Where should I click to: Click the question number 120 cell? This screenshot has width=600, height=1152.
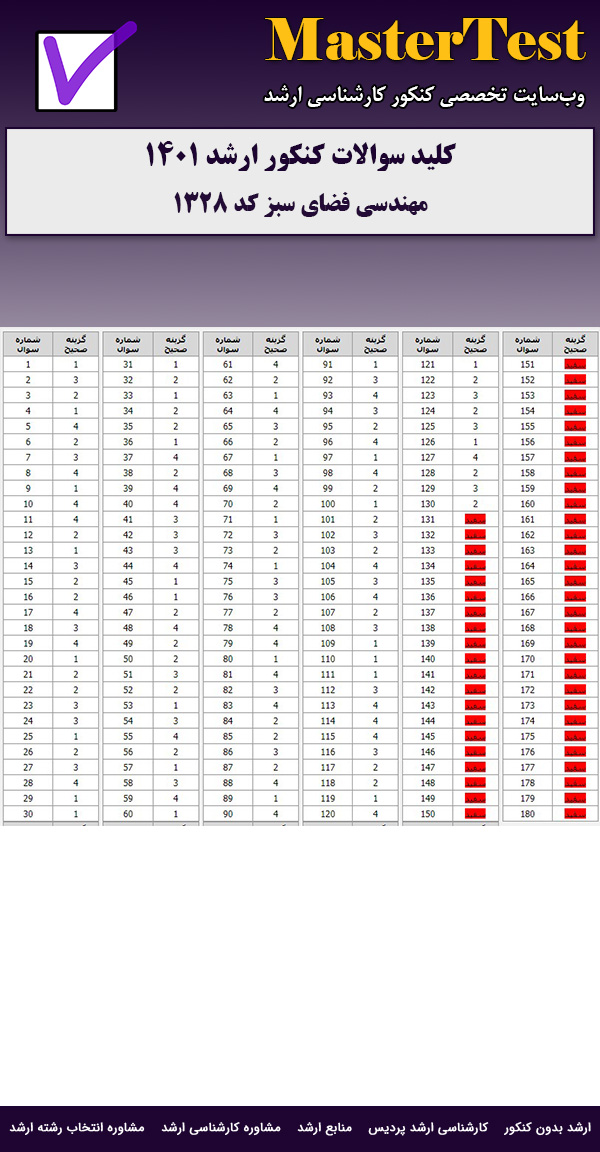pos(328,814)
